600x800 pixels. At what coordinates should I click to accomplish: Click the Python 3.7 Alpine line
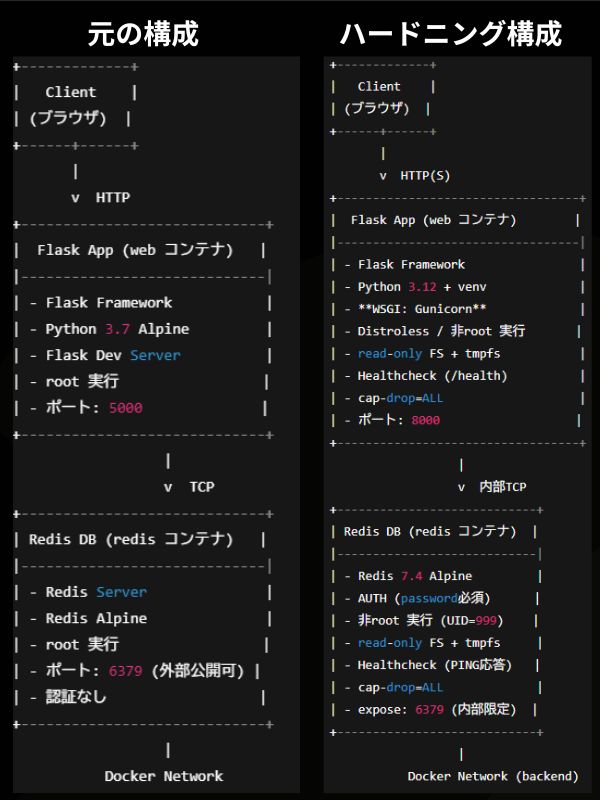tap(117, 329)
